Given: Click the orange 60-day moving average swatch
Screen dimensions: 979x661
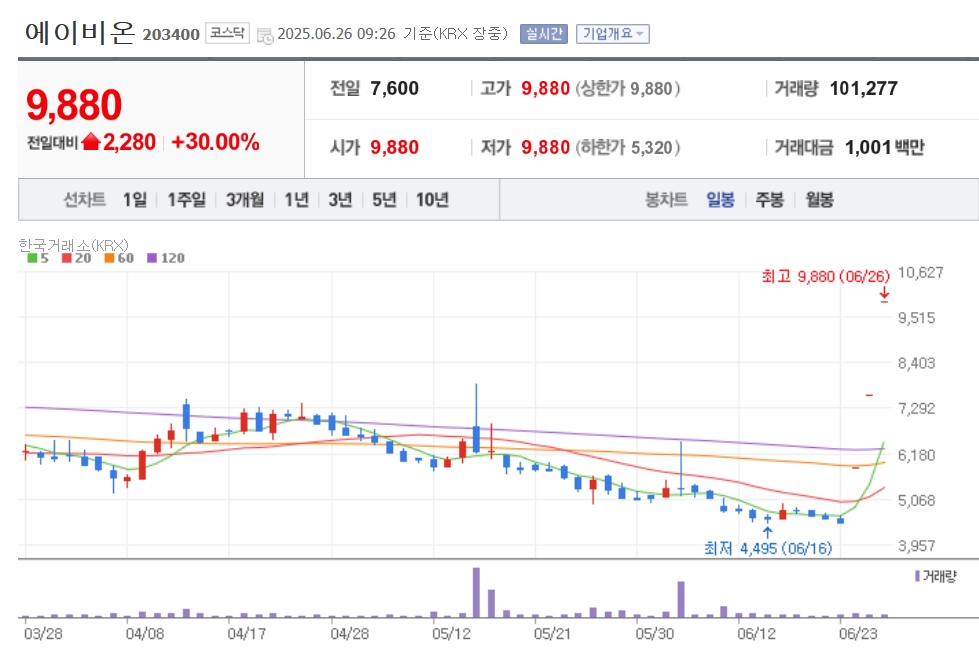Looking at the screenshot, I should point(109,258).
